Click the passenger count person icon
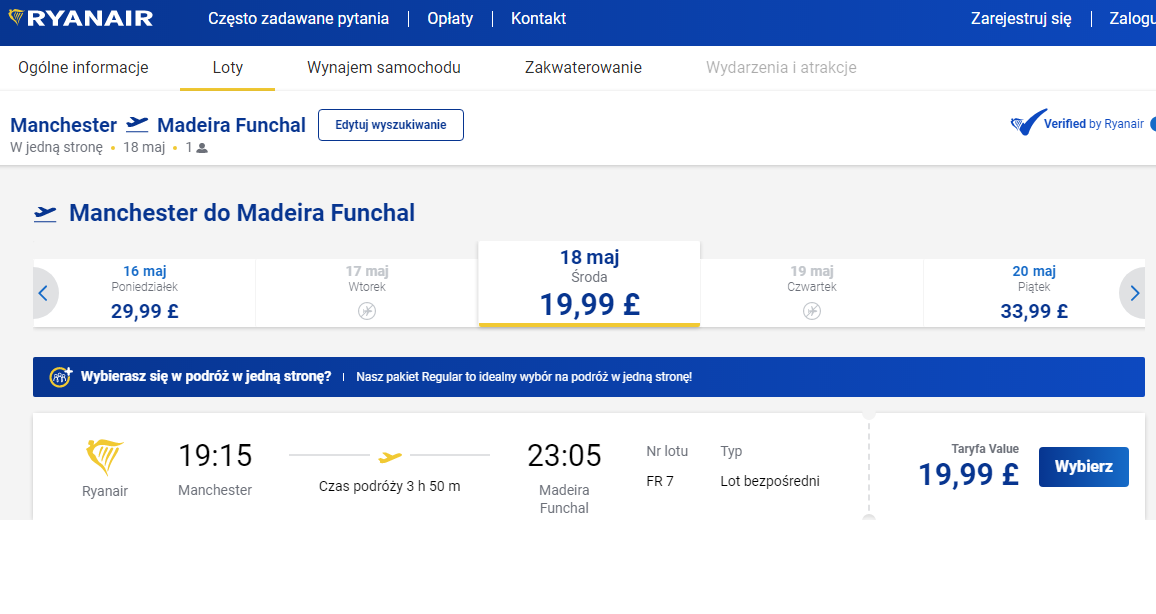 coord(202,148)
